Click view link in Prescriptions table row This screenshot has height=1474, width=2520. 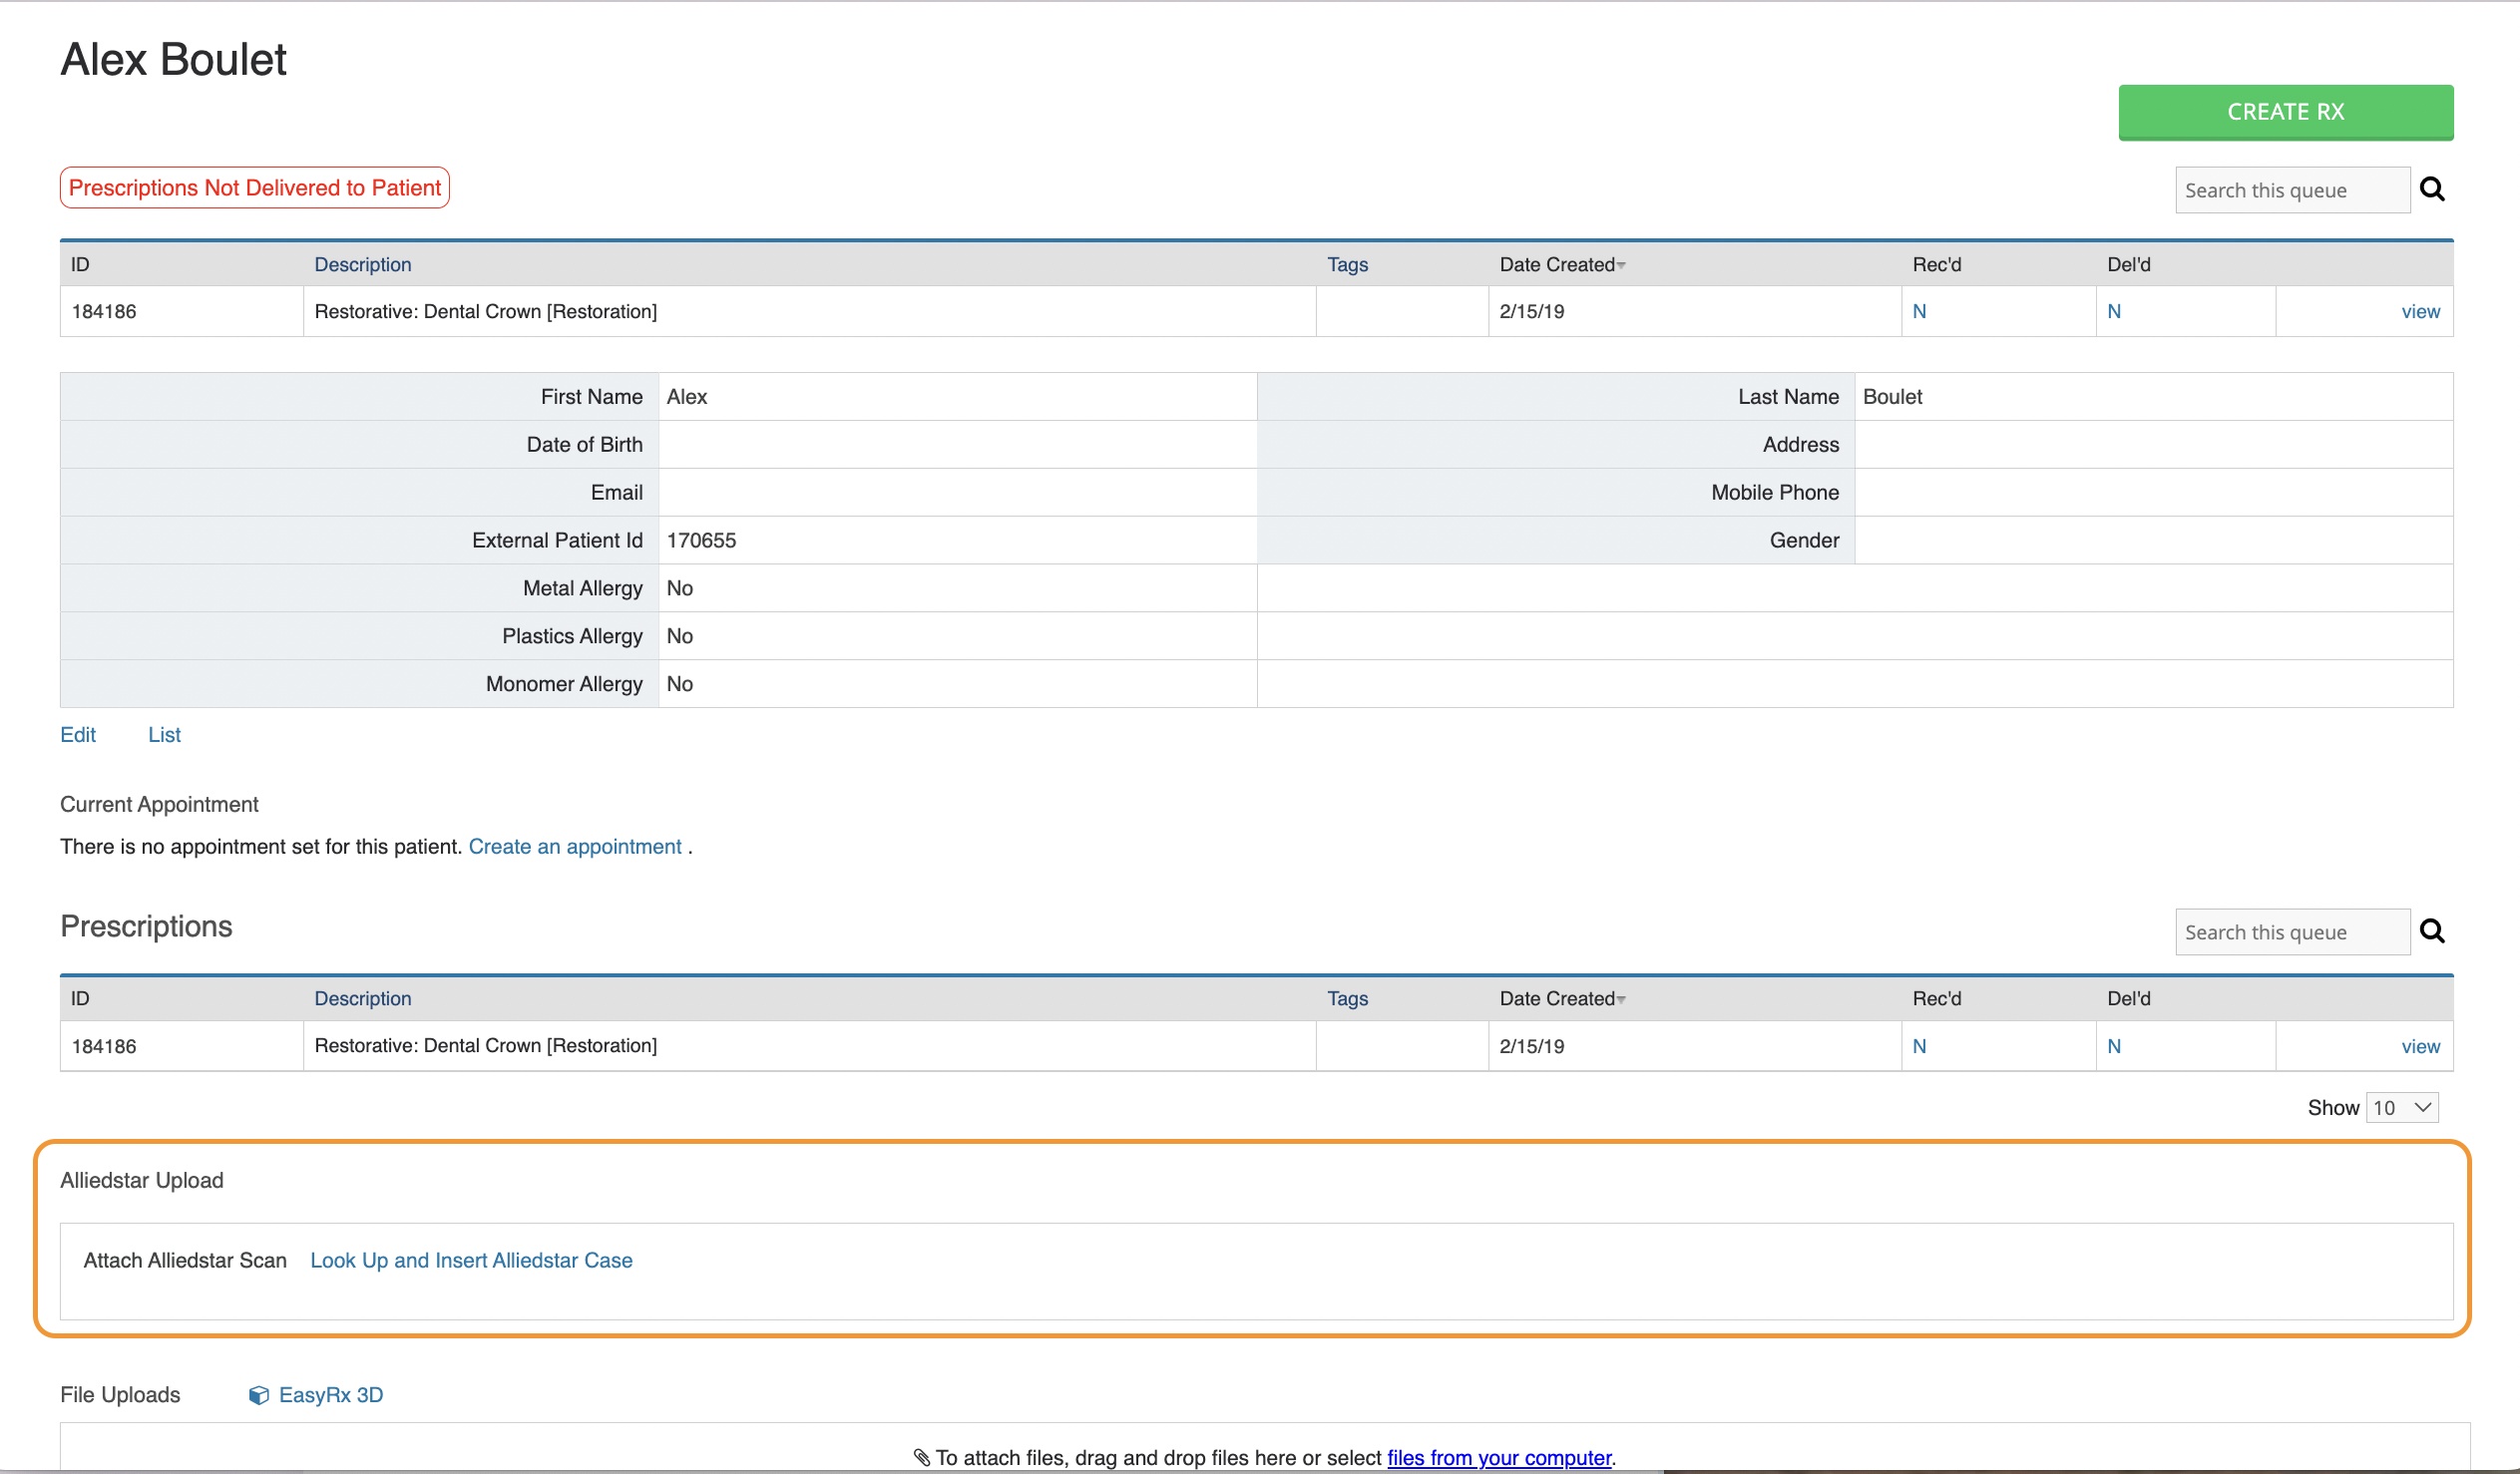pyautogui.click(x=2420, y=1046)
